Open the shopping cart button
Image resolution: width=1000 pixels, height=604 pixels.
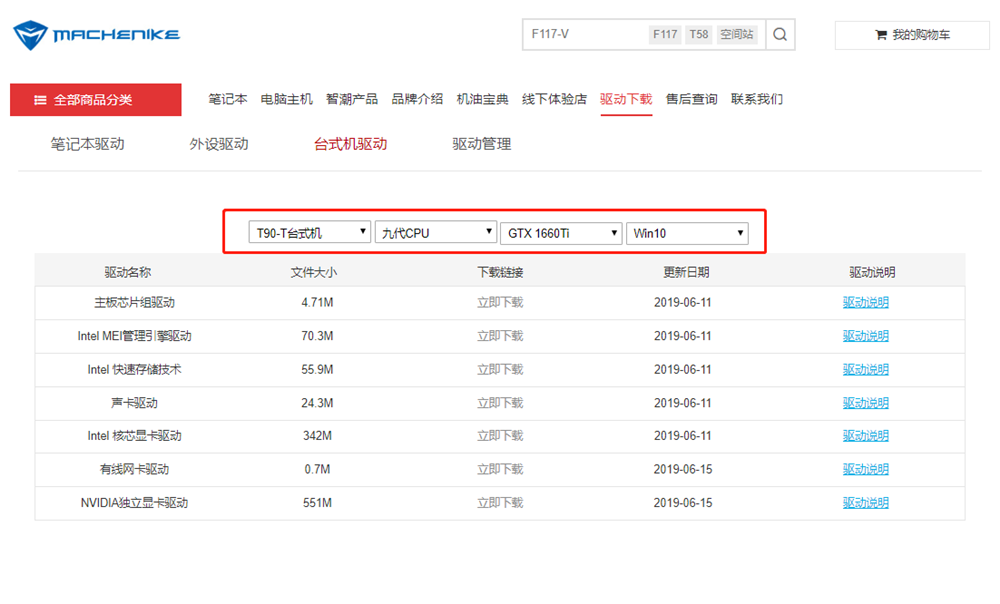[x=912, y=35]
